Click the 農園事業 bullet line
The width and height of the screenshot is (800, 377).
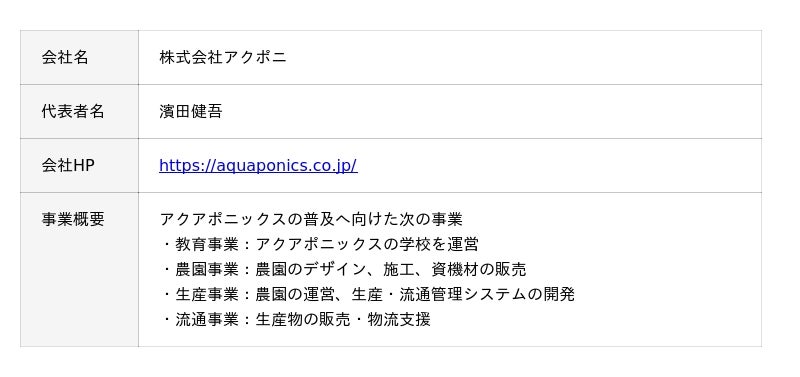343,269
